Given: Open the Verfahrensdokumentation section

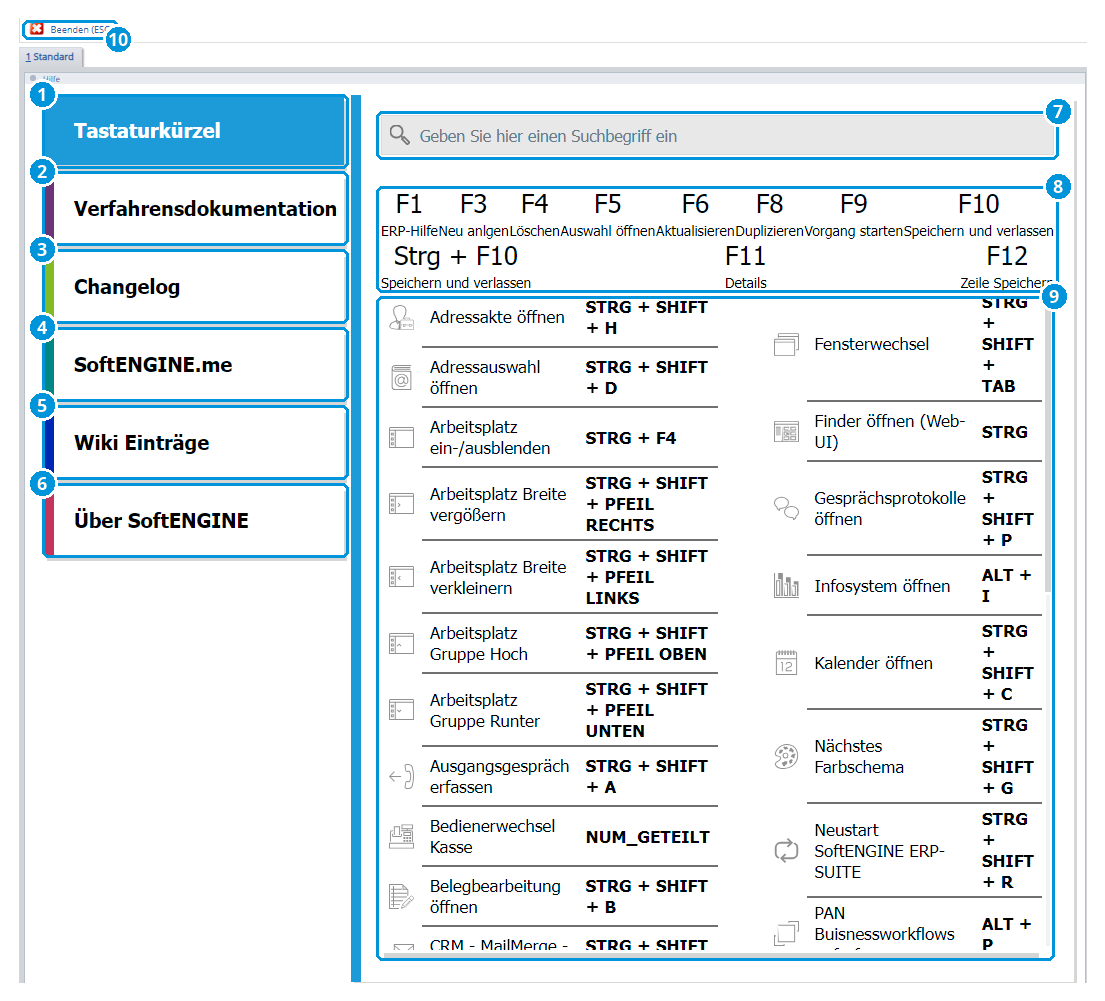Looking at the screenshot, I should 195,209.
